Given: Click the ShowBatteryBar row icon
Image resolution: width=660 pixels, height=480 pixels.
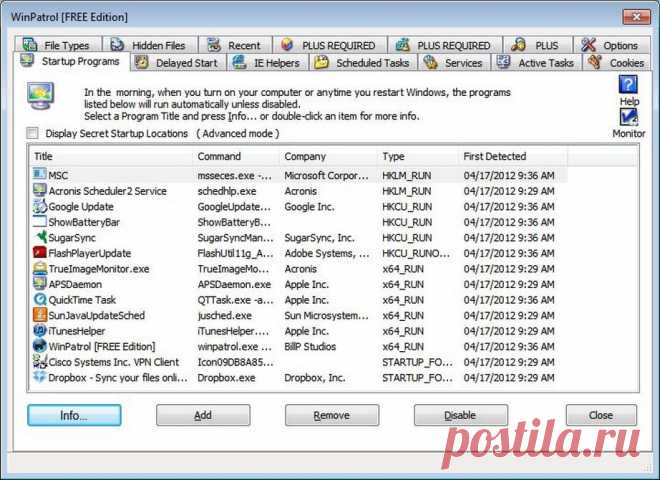Looking at the screenshot, I should point(40,221).
